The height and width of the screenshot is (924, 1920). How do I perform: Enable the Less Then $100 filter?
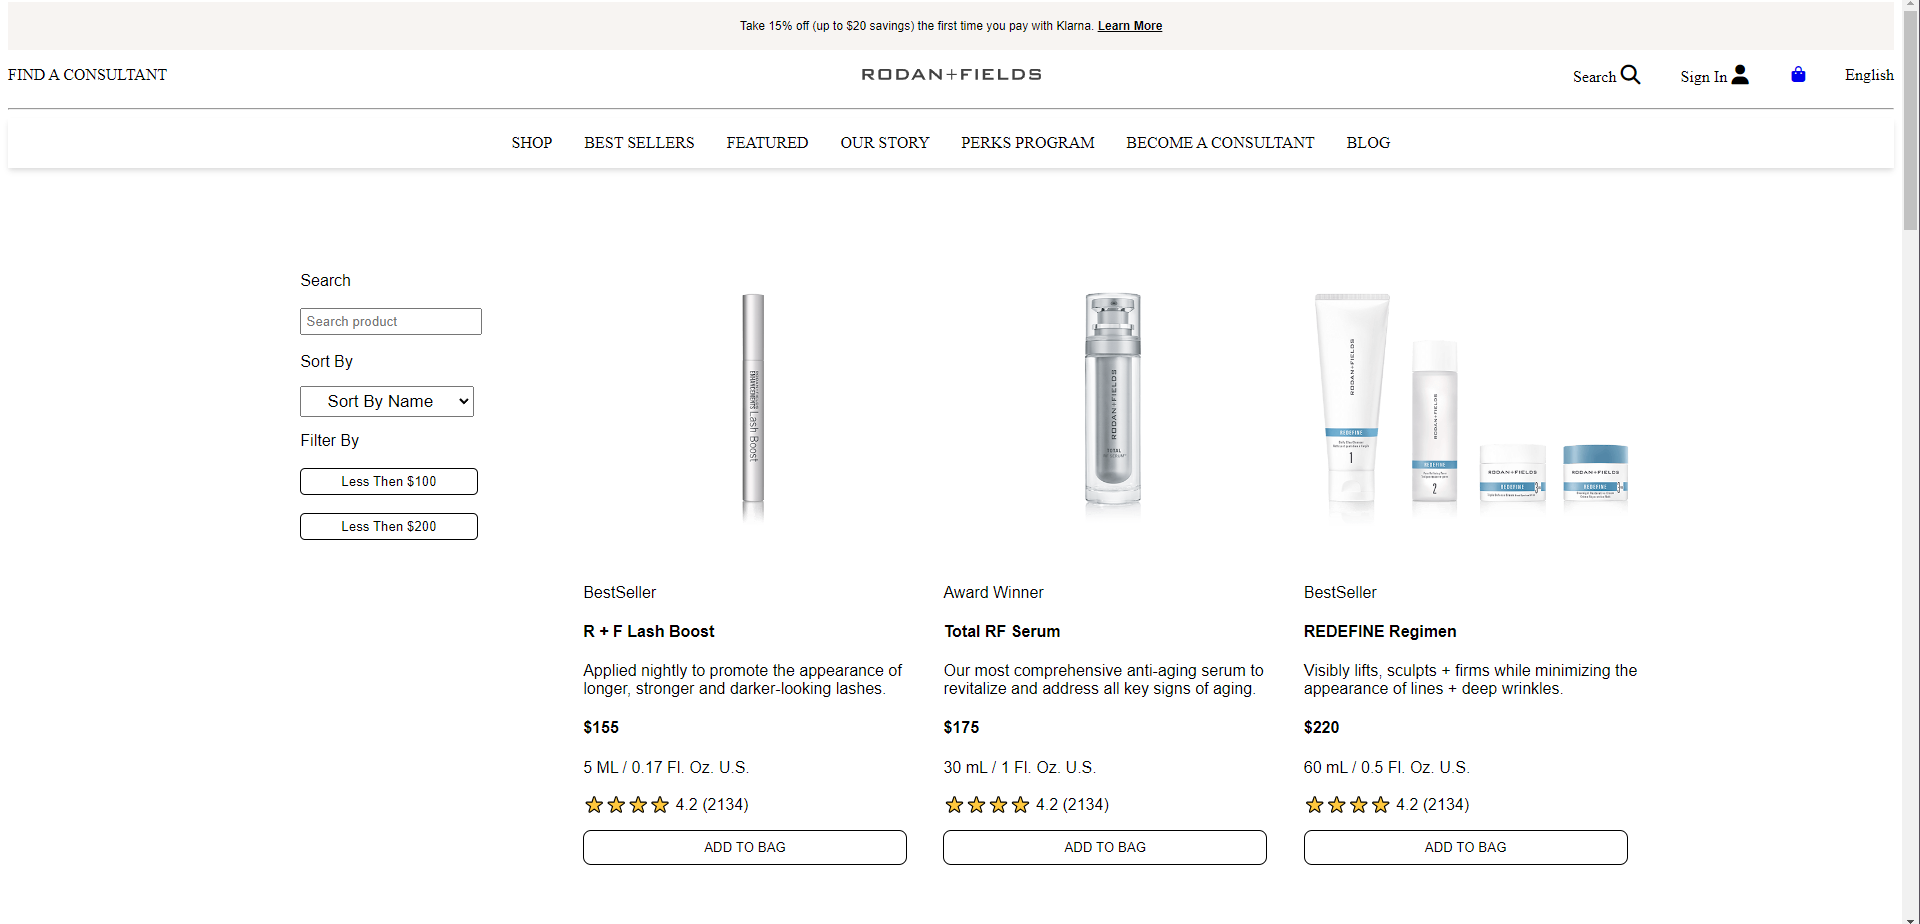[388, 481]
